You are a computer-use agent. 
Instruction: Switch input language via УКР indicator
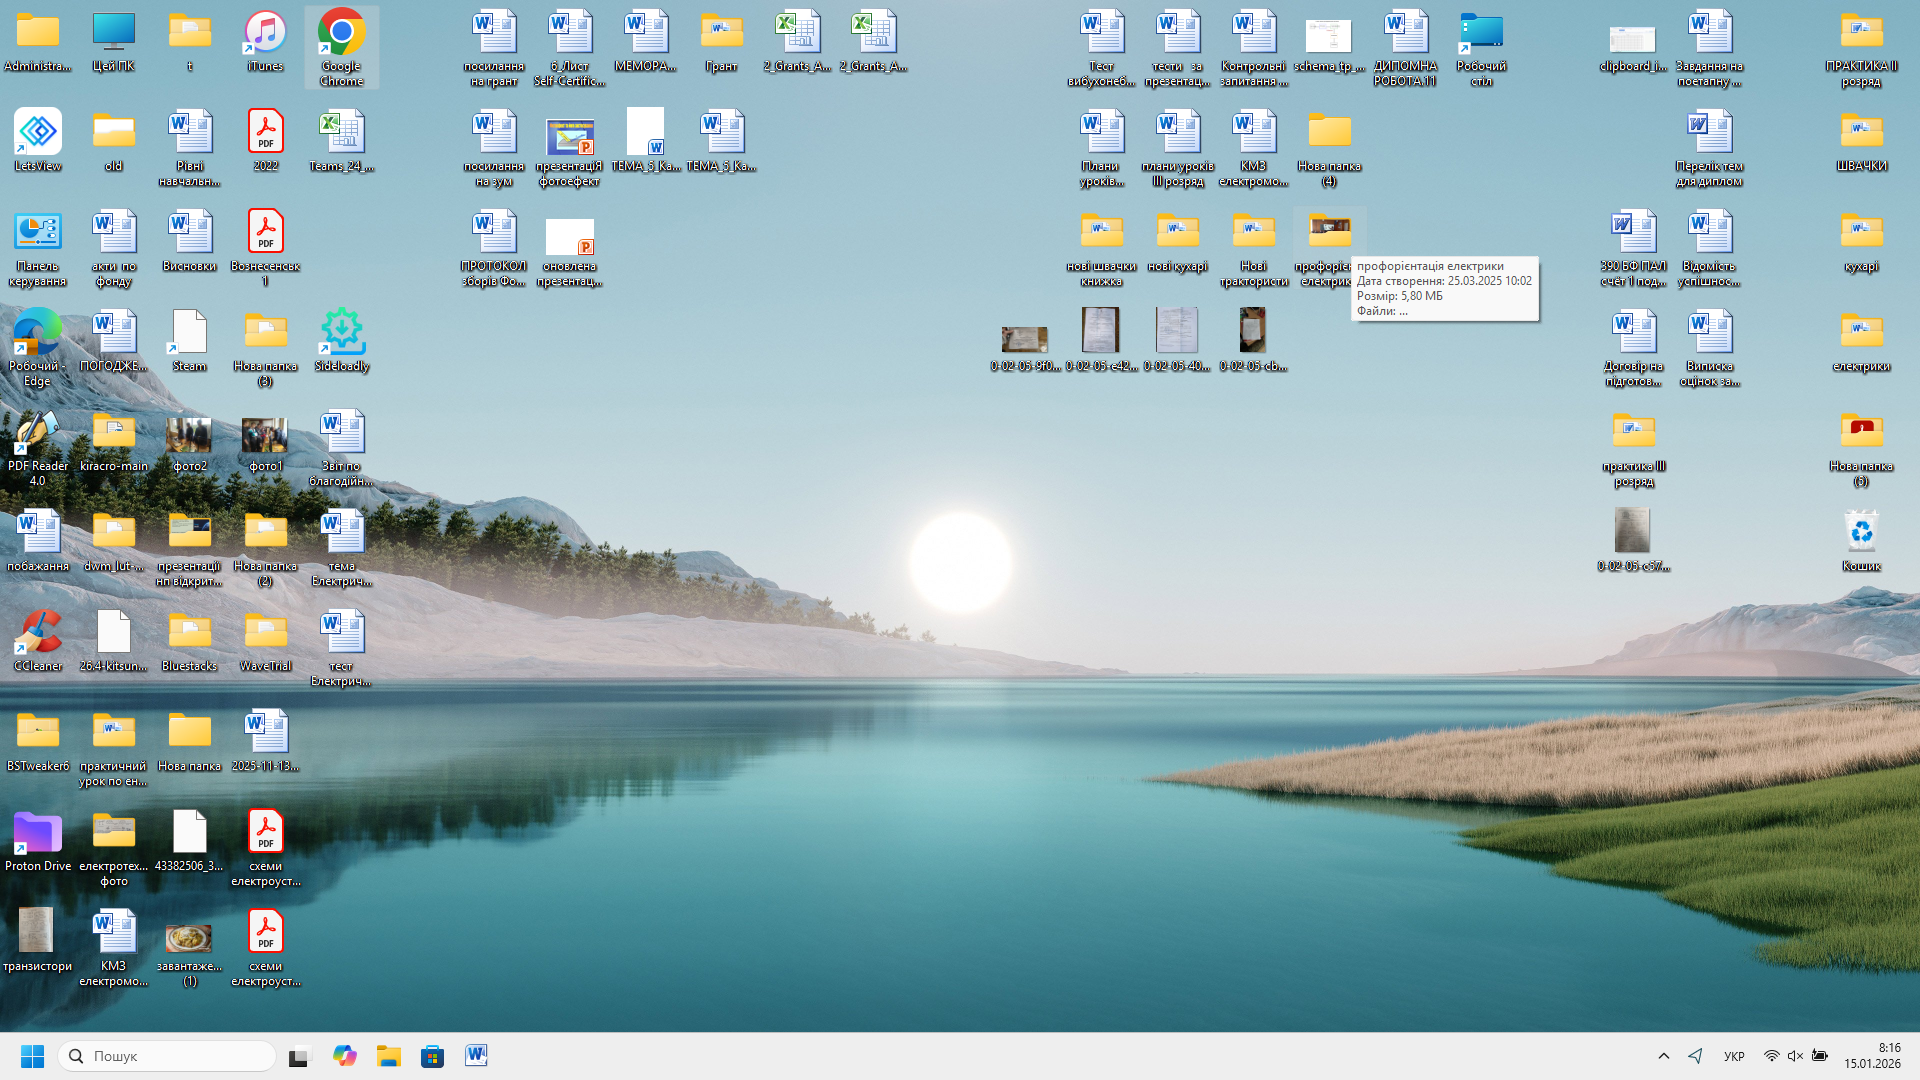[1734, 1056]
